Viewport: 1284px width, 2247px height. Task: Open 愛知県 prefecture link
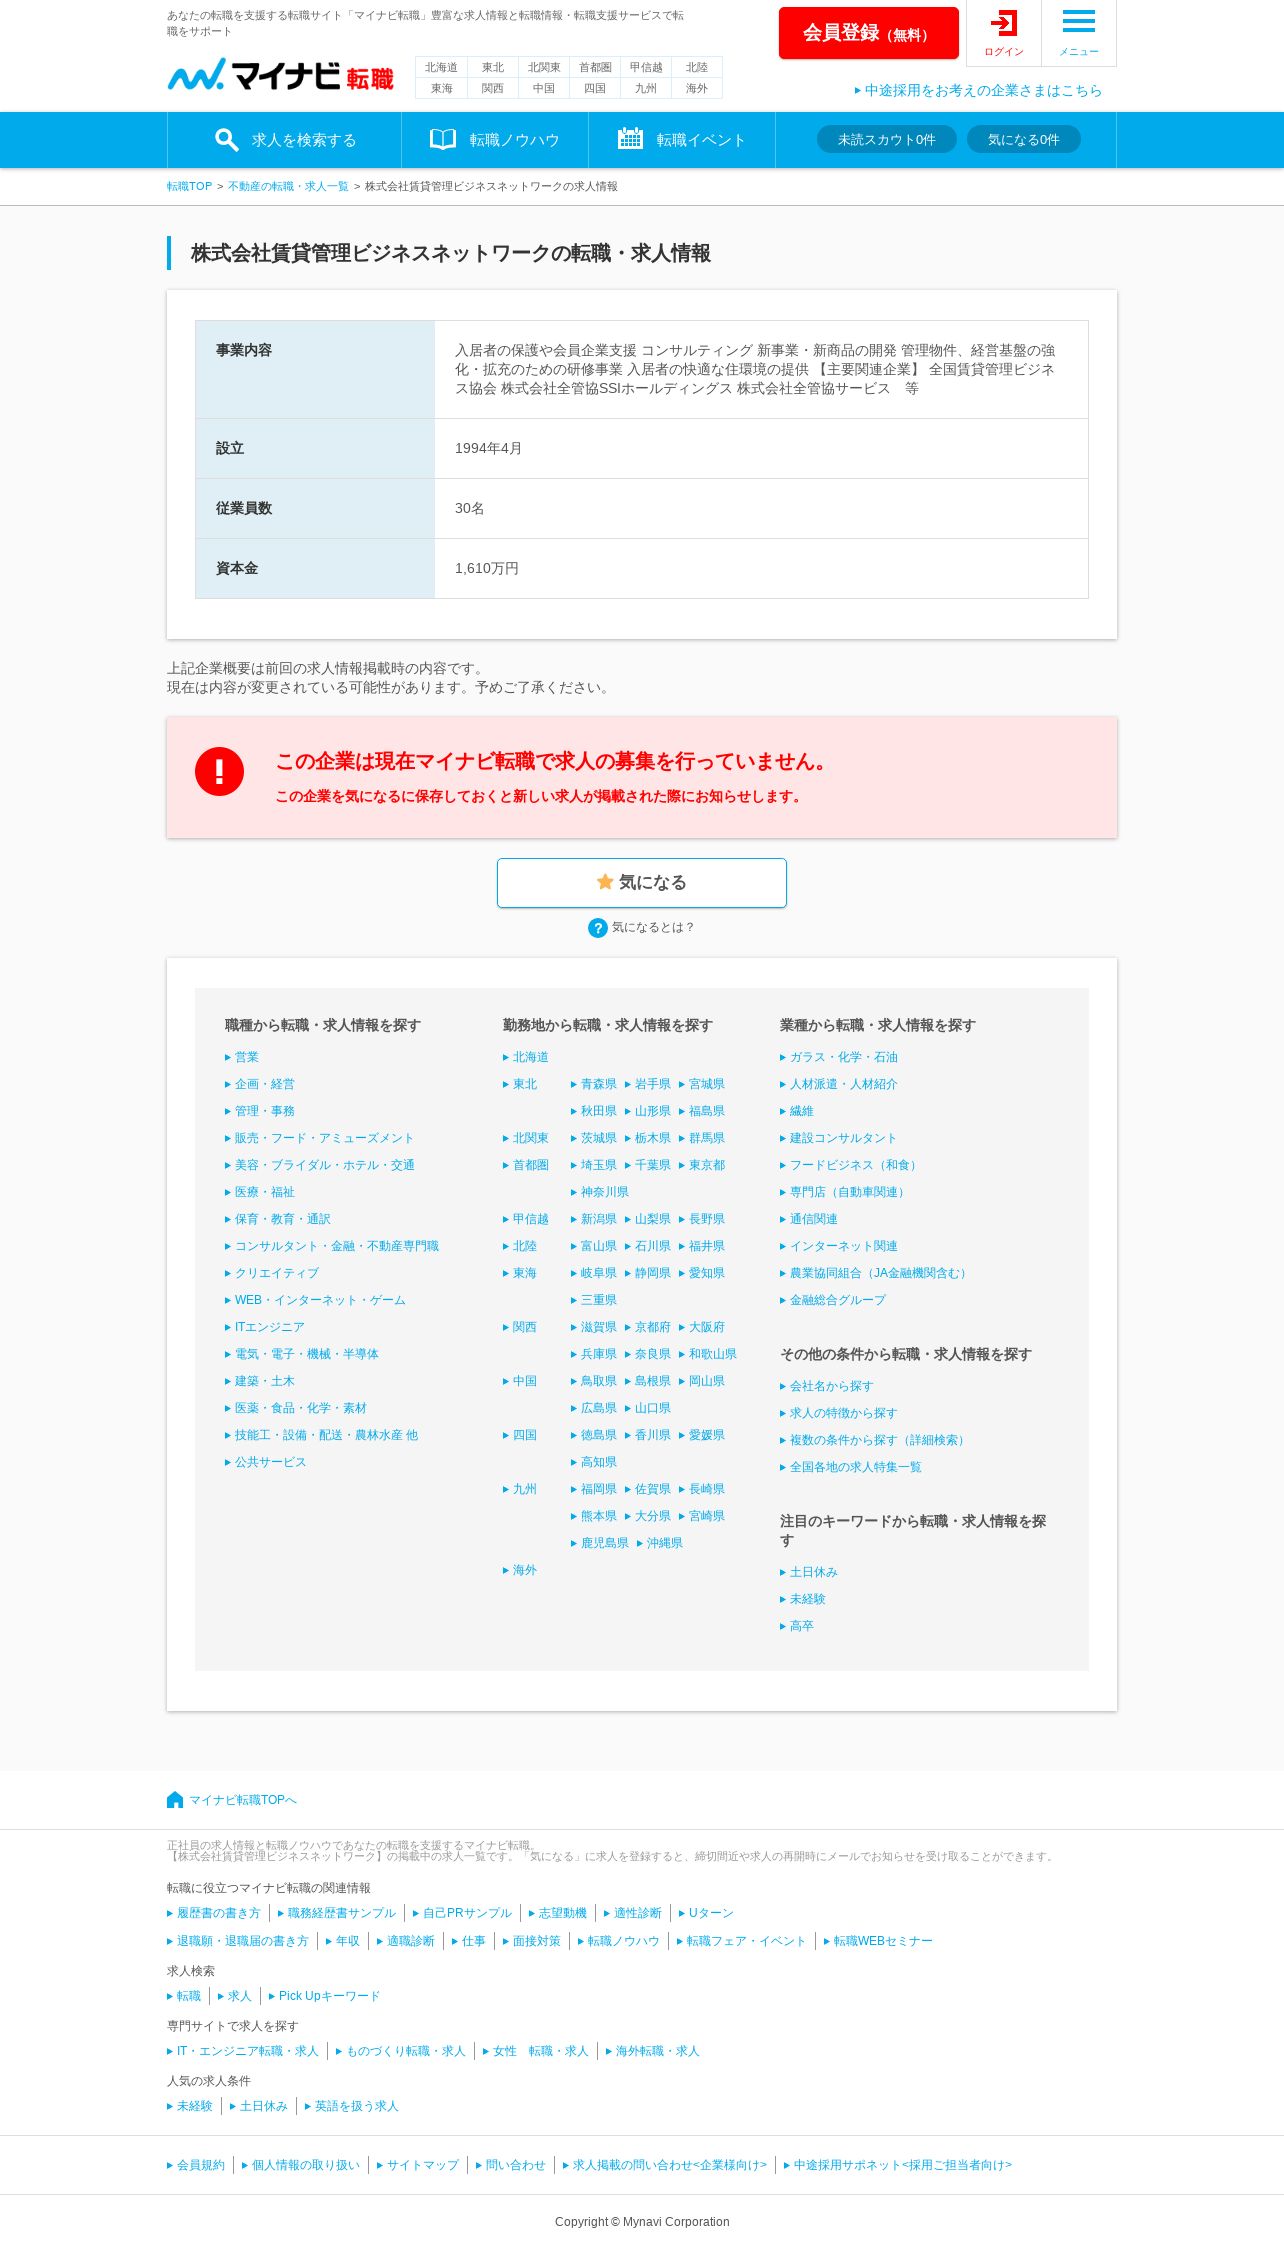click(702, 1273)
